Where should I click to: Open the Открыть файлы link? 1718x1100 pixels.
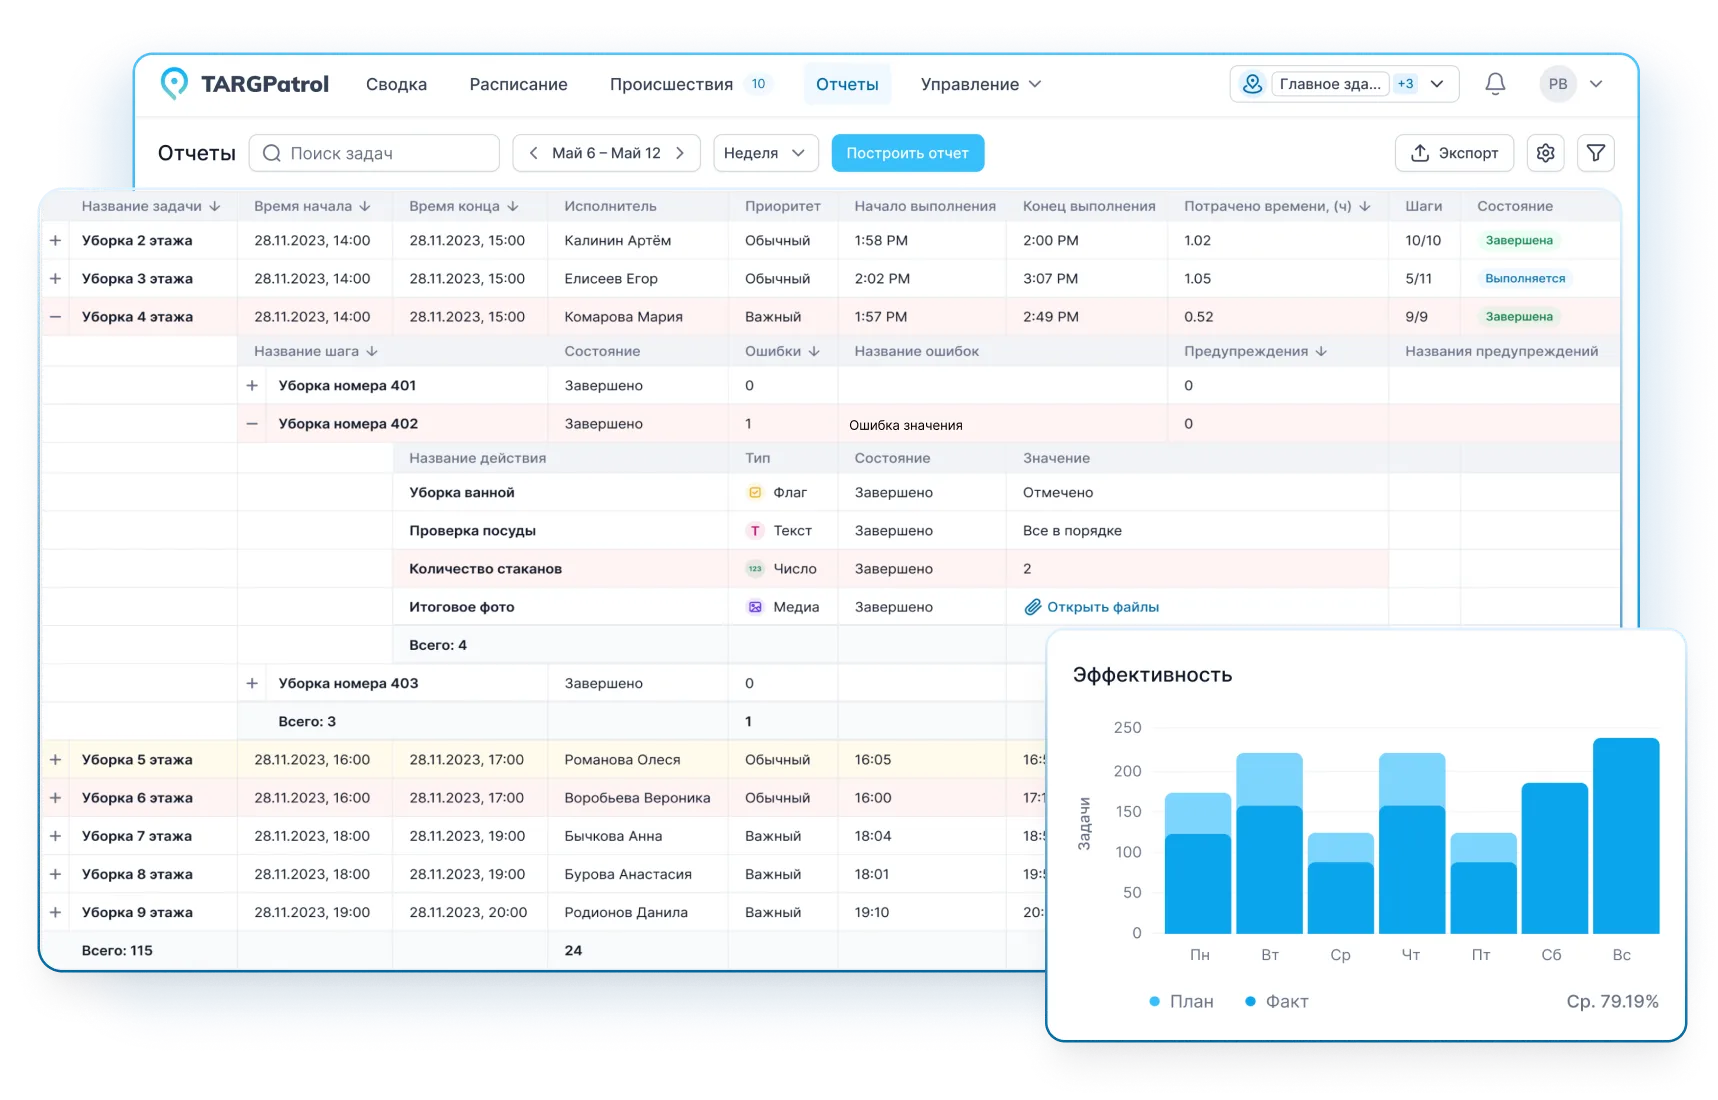tap(1101, 607)
